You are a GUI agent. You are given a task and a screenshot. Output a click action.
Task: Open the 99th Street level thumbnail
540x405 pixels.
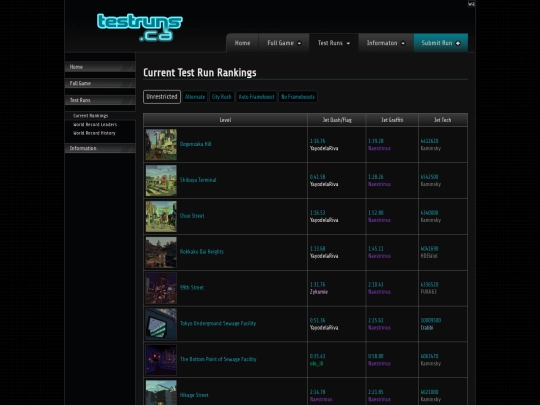coord(161,288)
